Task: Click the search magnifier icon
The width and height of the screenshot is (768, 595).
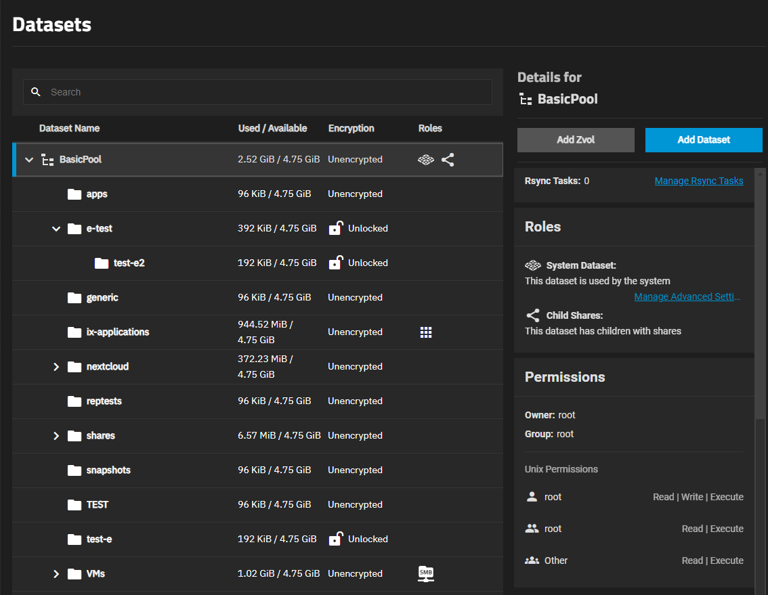Action: (36, 92)
